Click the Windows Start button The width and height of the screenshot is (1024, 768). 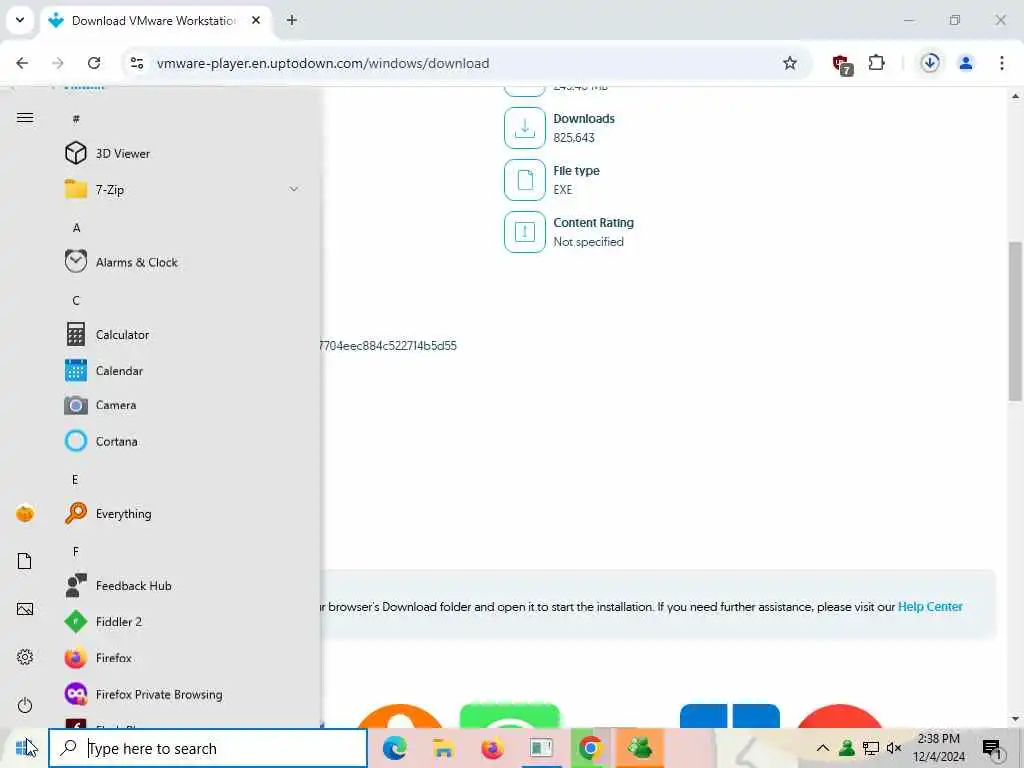[x=24, y=748]
